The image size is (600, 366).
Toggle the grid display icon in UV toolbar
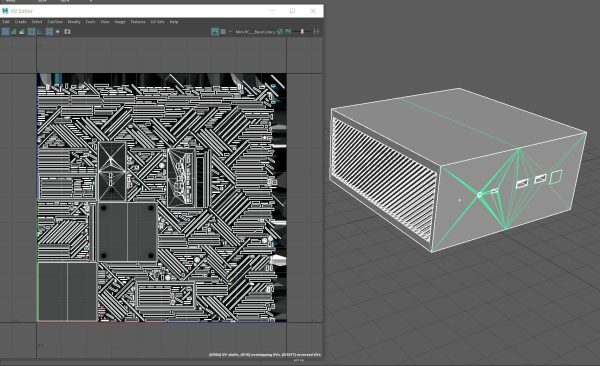(x=50, y=32)
